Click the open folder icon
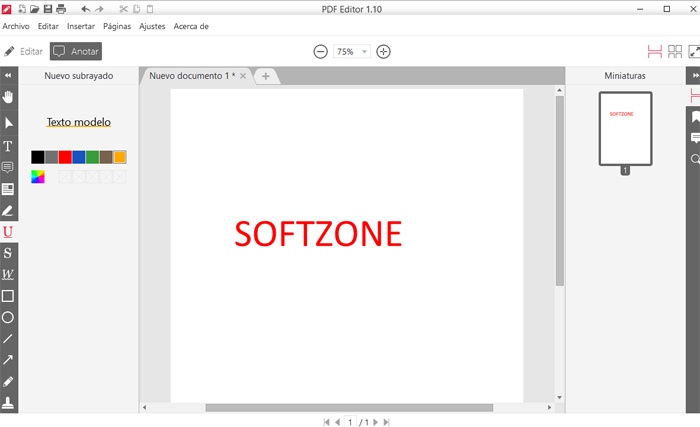This screenshot has height=427, width=700. pos(34,9)
